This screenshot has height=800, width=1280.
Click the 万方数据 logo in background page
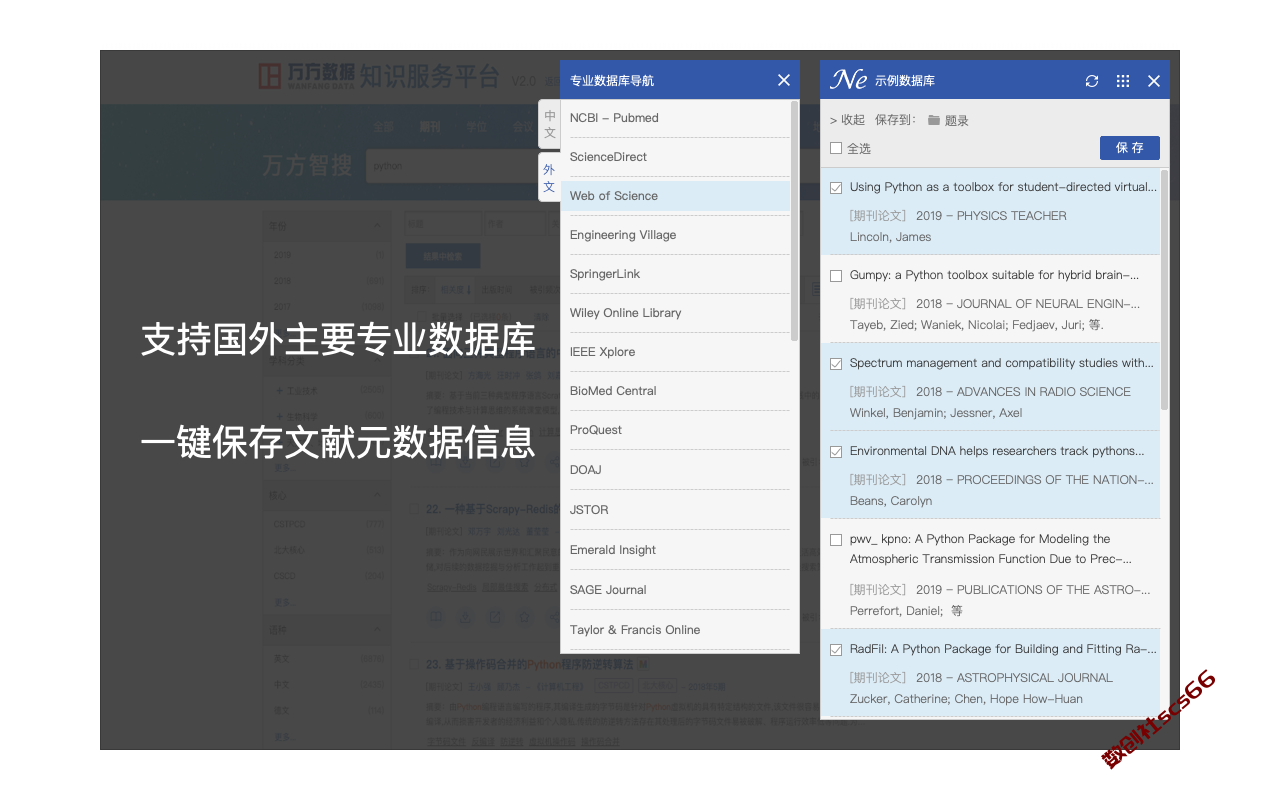pyautogui.click(x=307, y=76)
